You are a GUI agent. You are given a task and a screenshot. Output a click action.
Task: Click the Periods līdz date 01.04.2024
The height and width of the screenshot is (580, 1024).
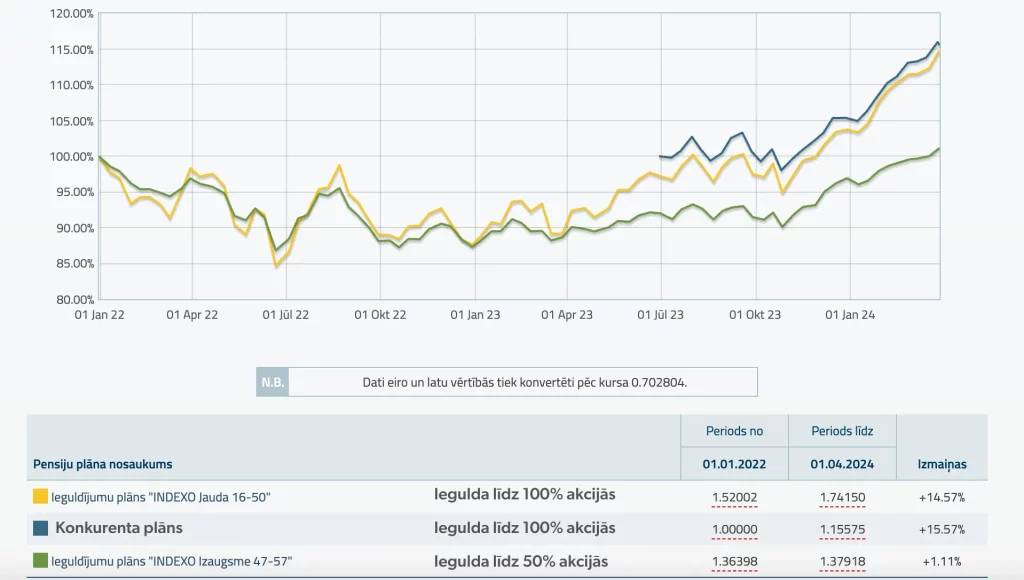842,464
